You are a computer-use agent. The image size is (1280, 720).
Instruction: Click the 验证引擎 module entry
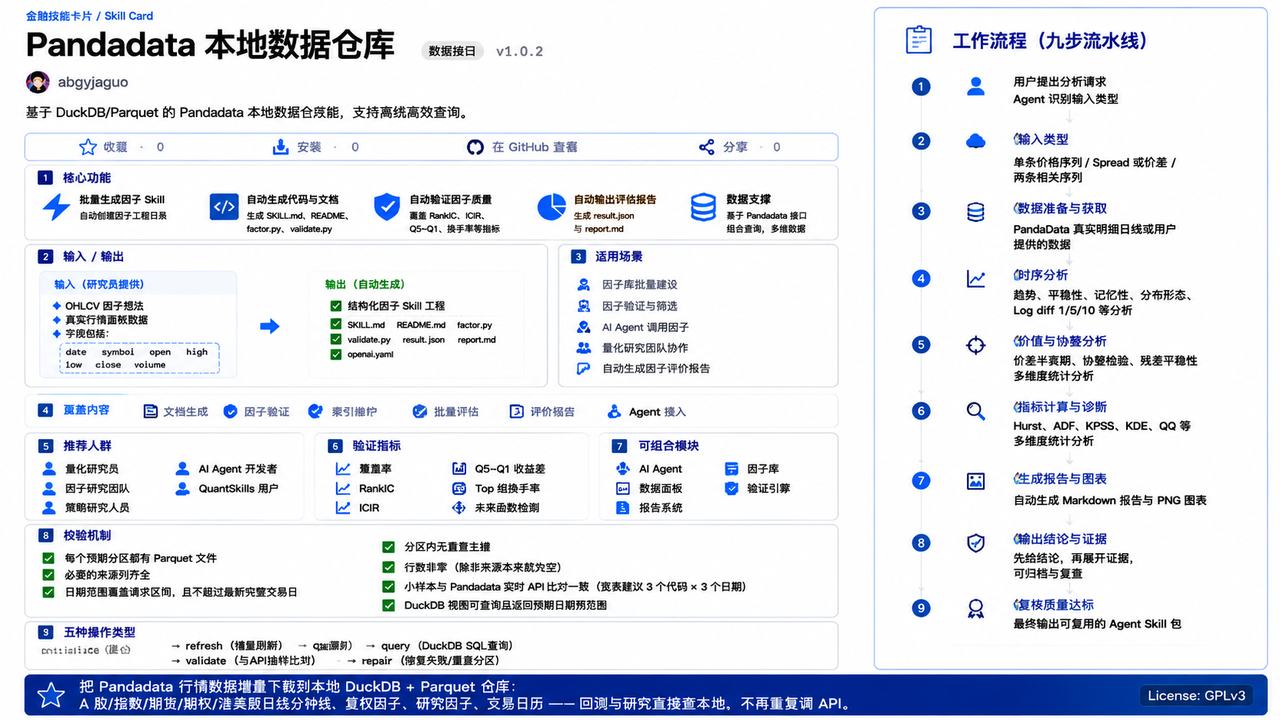click(757, 488)
